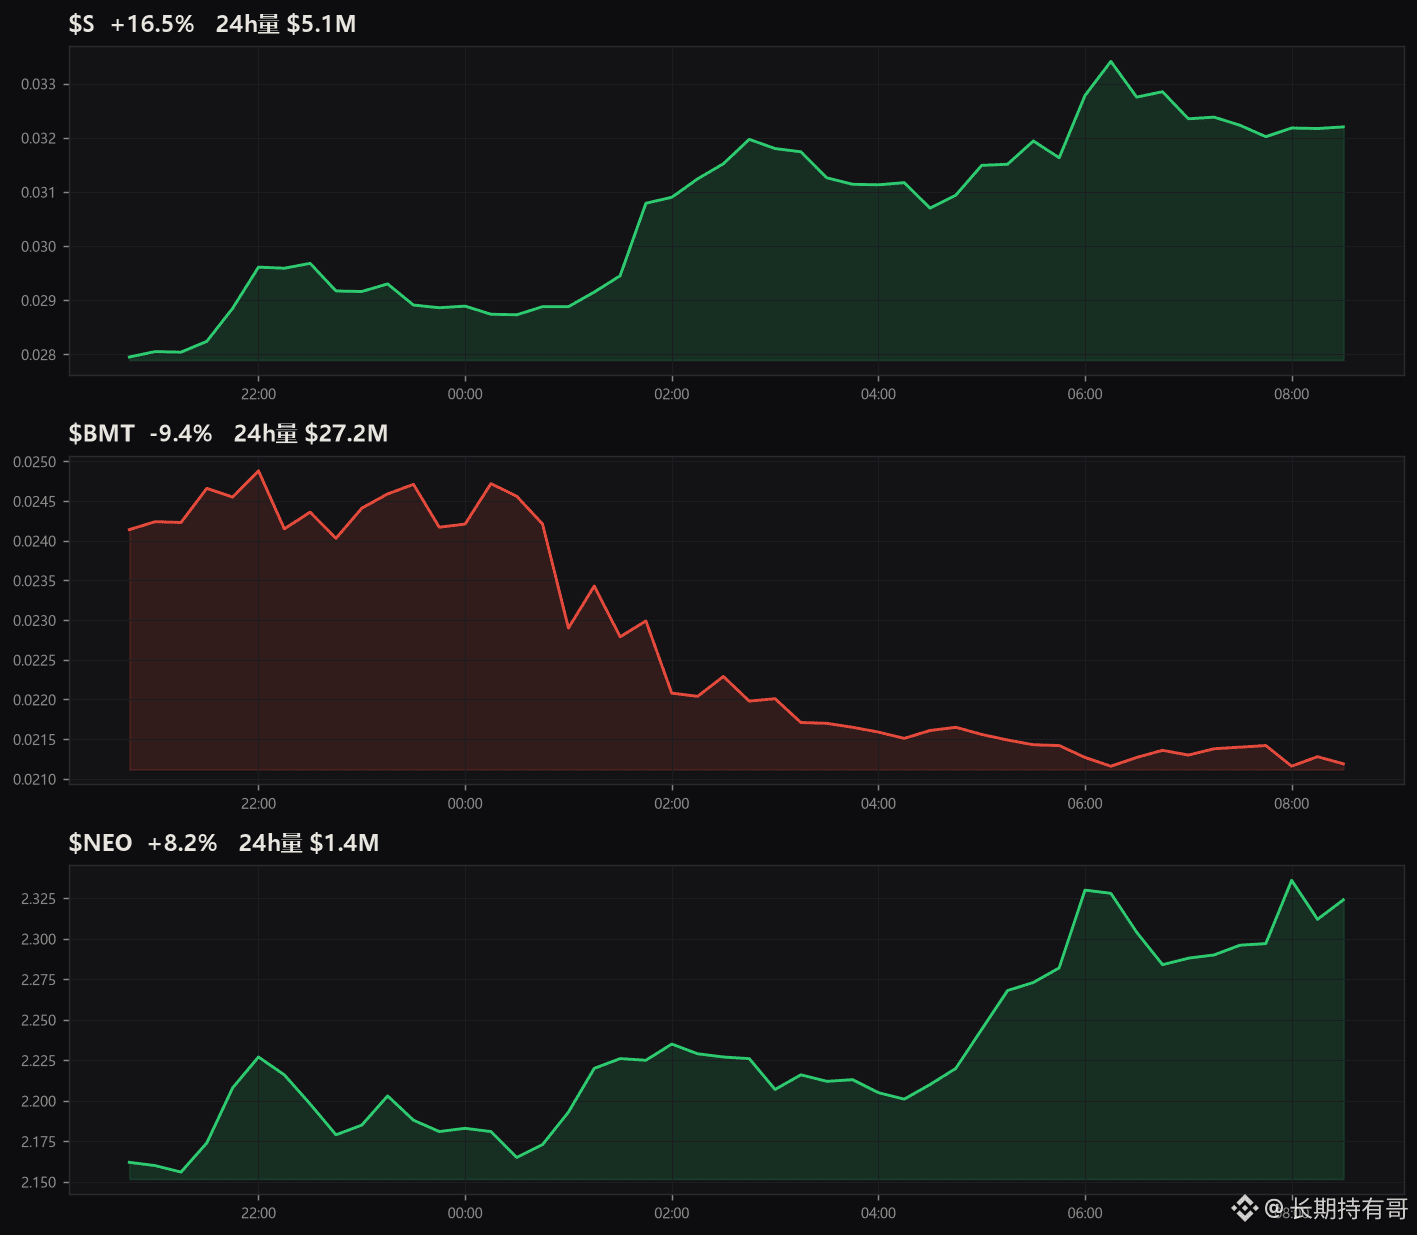Select the +16.5% change label

[152, 24]
